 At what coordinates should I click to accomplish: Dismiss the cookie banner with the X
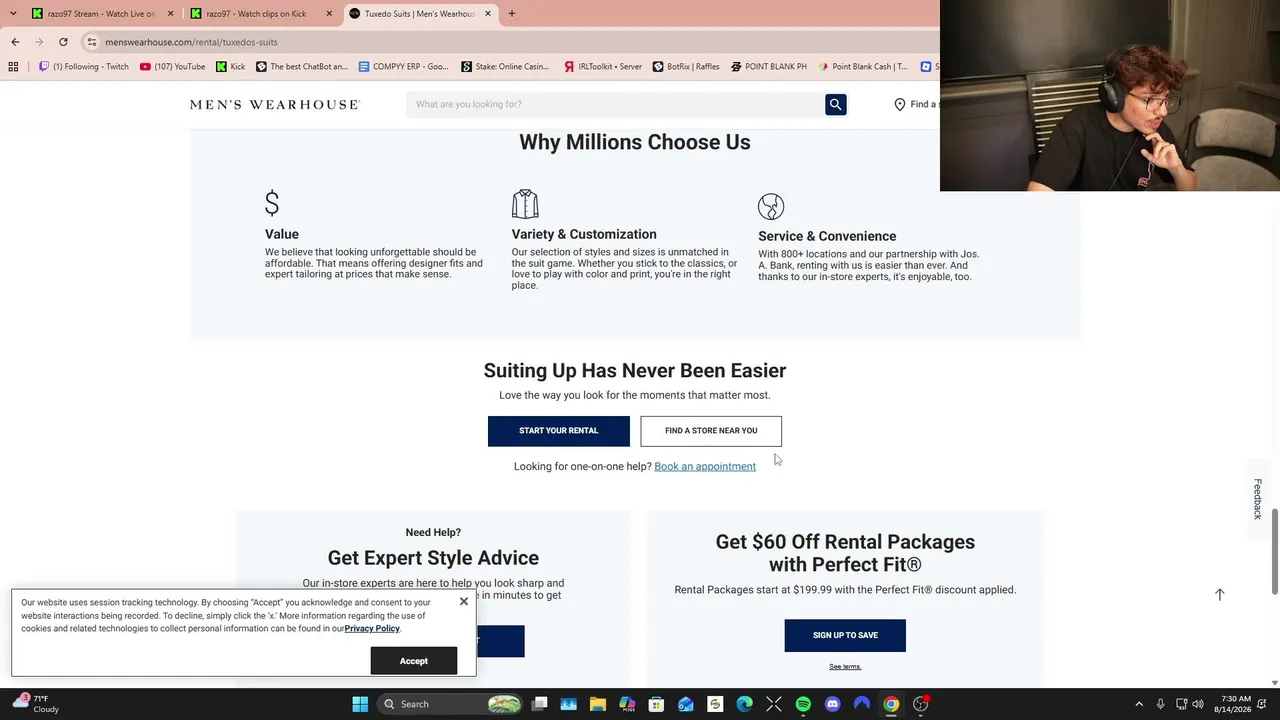click(x=464, y=601)
